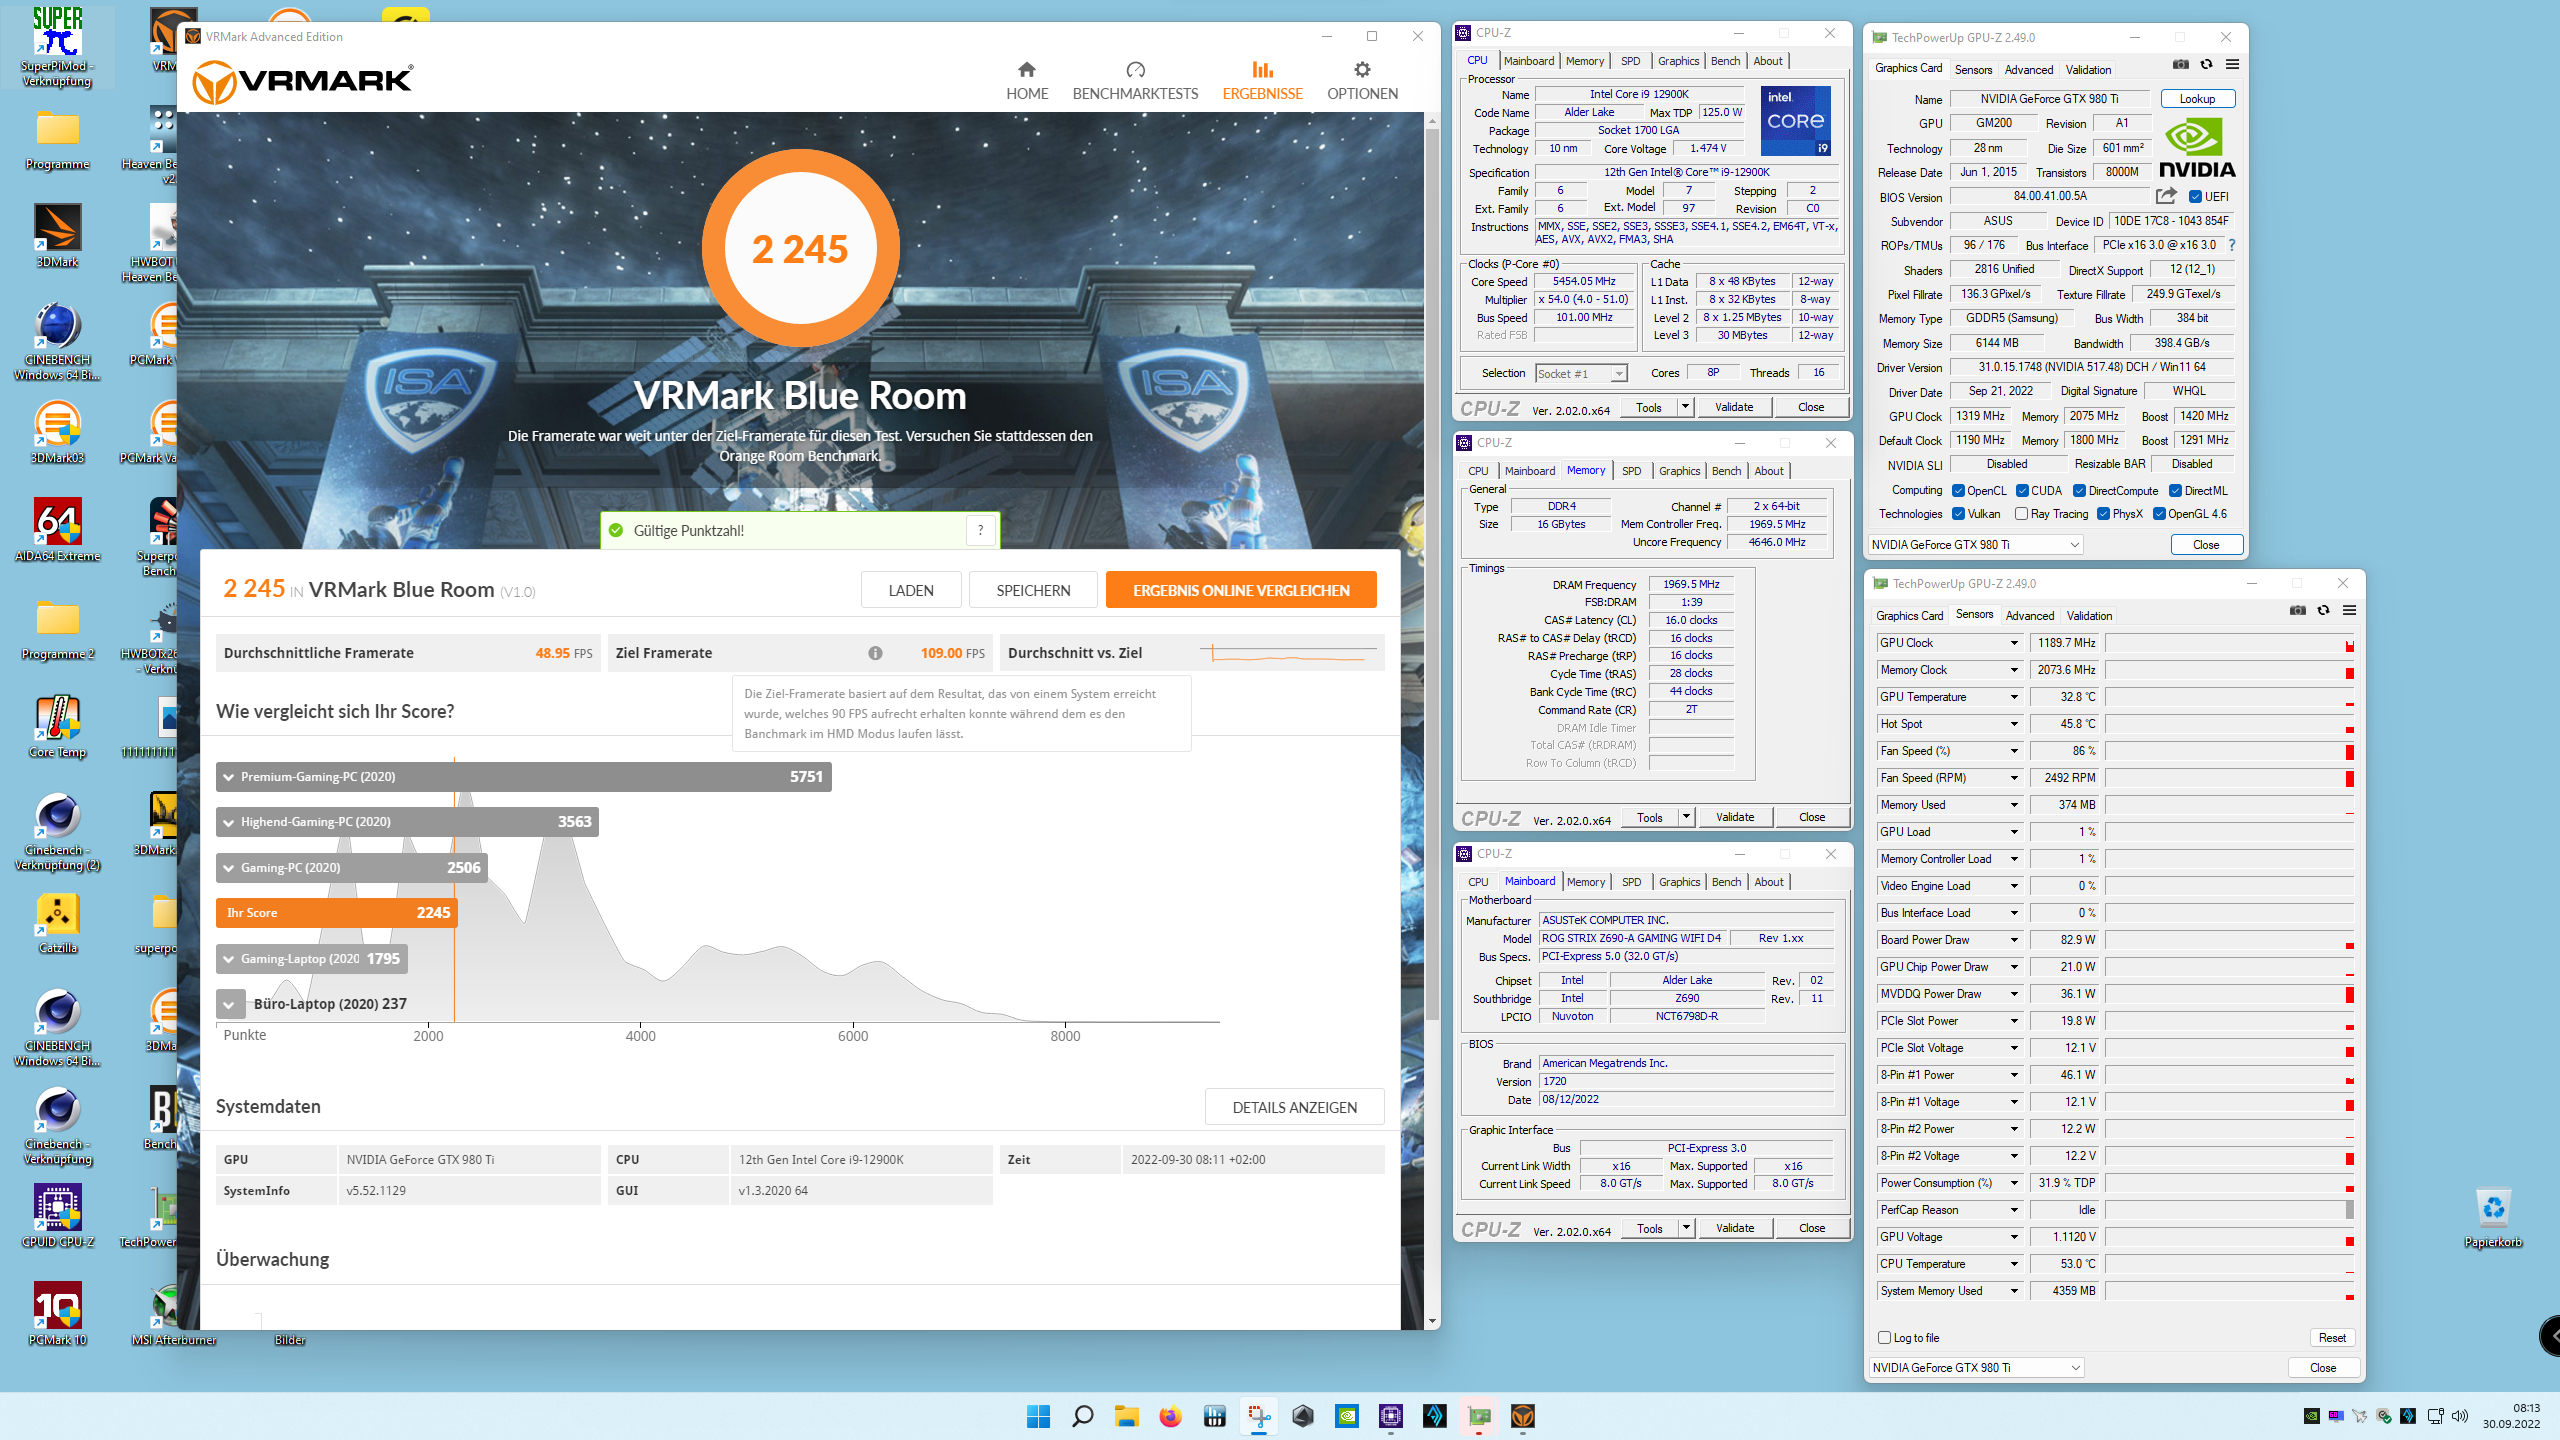Open PCMark 10 desktop icon

[58, 1315]
